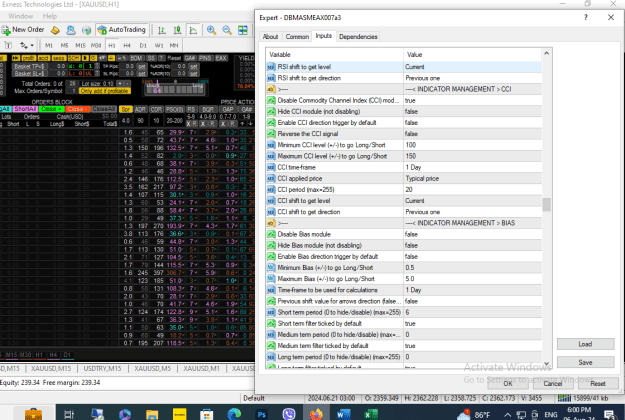The width and height of the screenshot is (625, 420).
Task: Click the zoom out magnifier icon
Action: point(227,30)
